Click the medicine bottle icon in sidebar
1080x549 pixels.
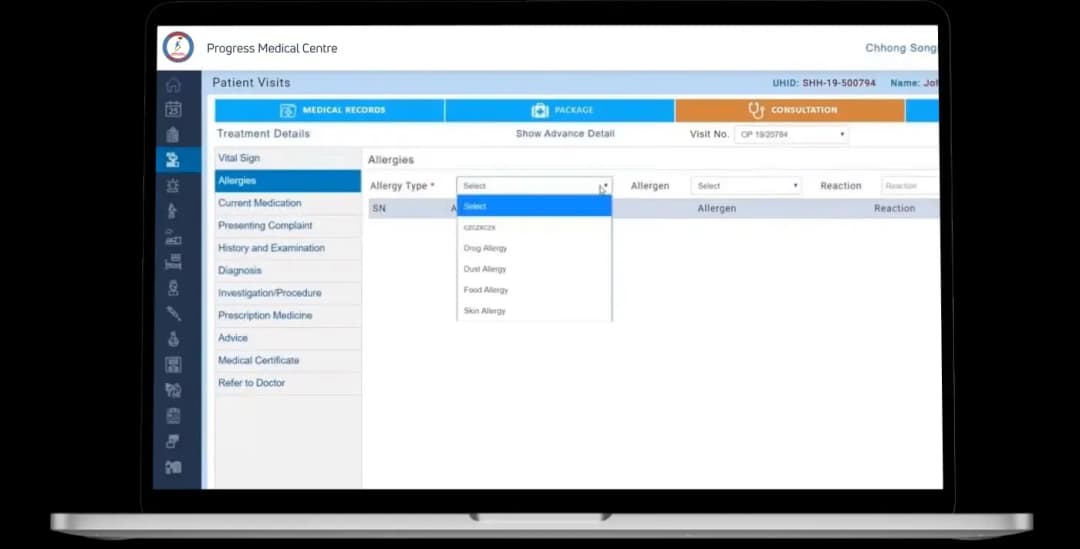click(173, 340)
